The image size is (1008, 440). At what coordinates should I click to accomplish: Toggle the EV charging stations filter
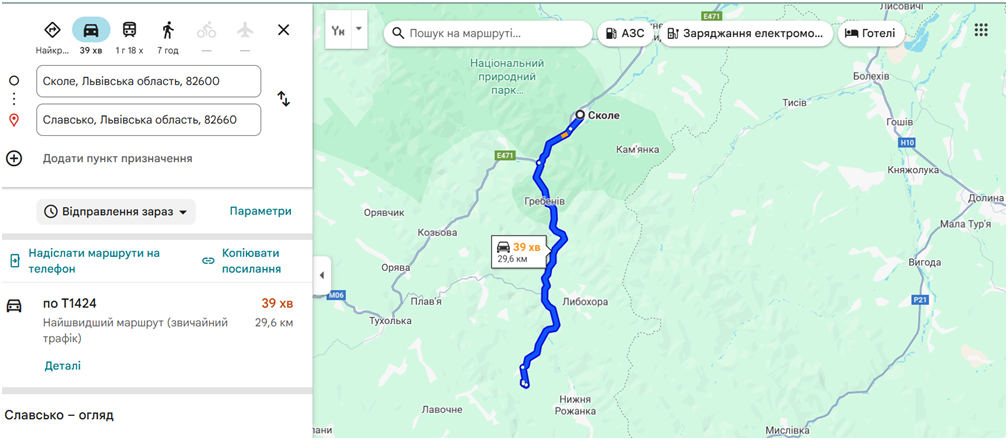[x=747, y=33]
